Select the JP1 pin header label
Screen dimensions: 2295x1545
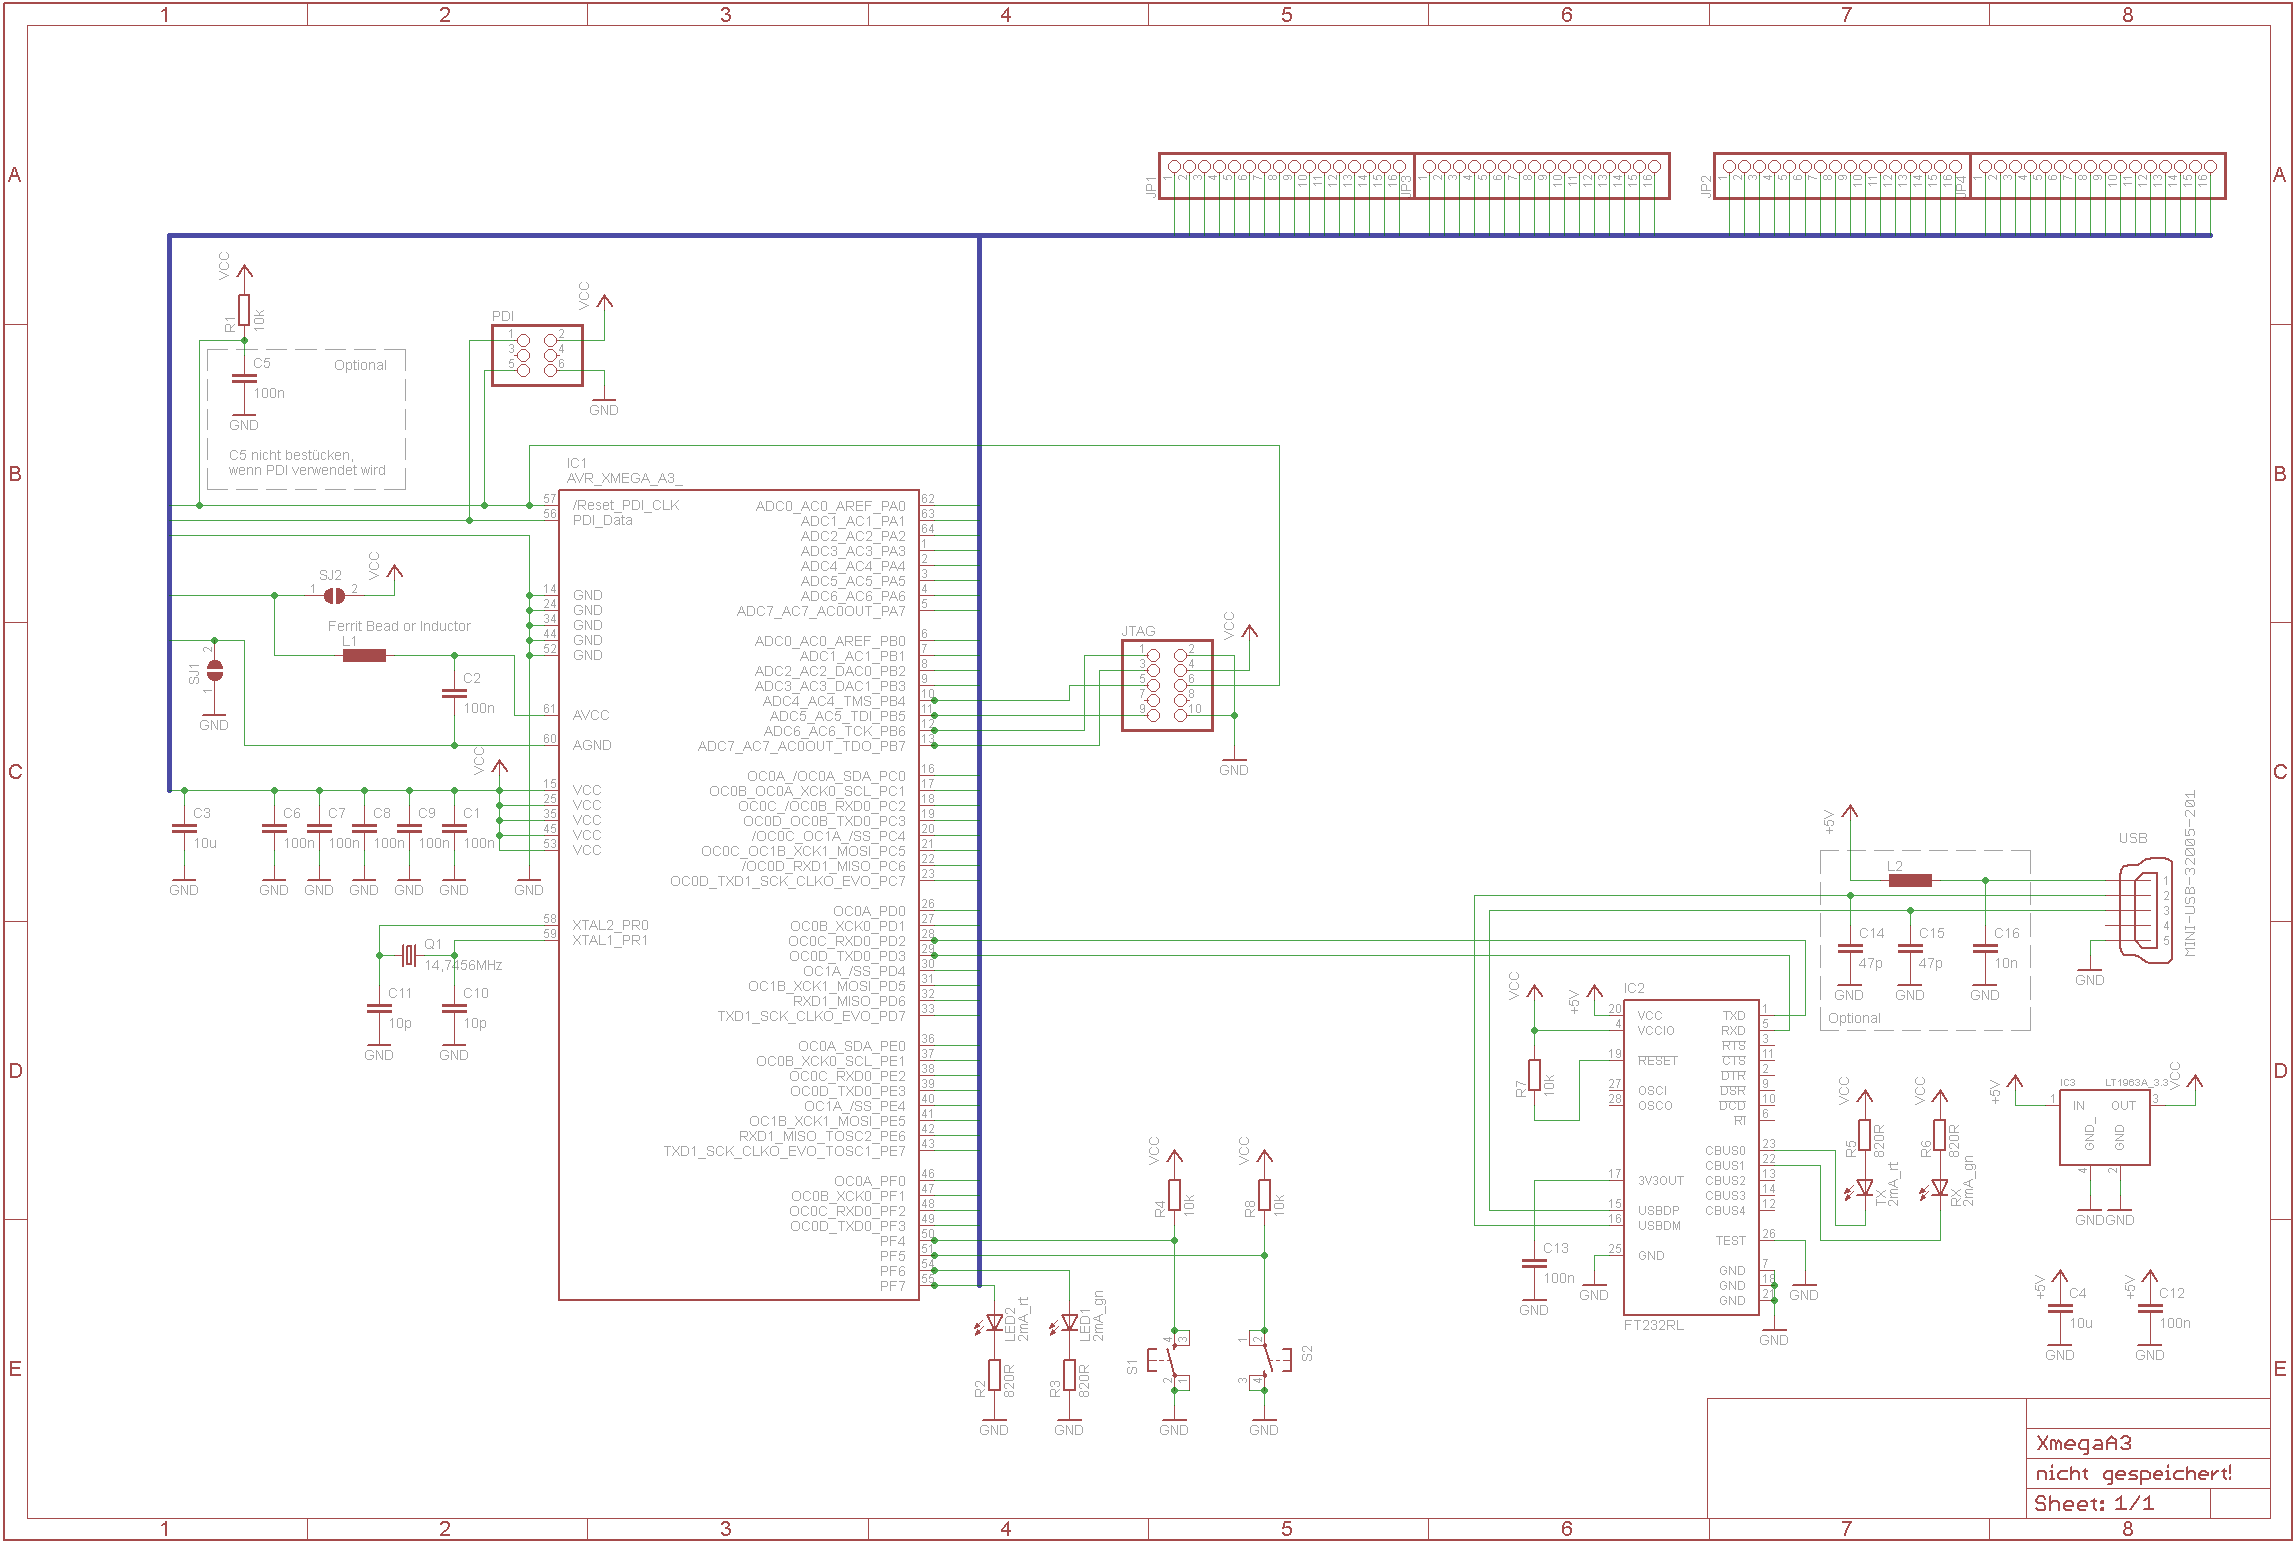point(1150,186)
